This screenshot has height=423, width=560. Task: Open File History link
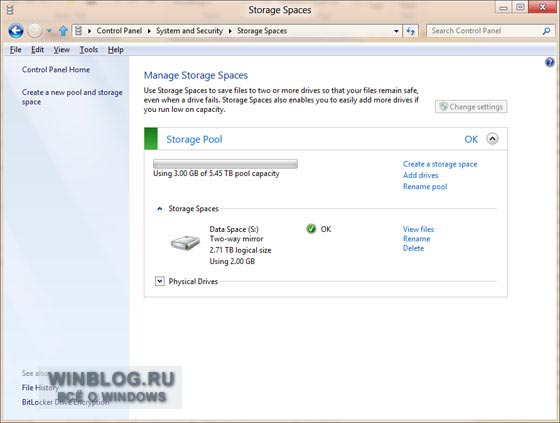tap(40, 388)
